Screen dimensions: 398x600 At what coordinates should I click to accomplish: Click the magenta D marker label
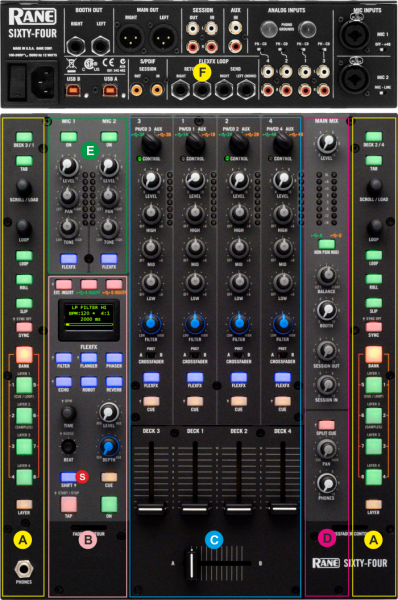pyautogui.click(x=327, y=538)
